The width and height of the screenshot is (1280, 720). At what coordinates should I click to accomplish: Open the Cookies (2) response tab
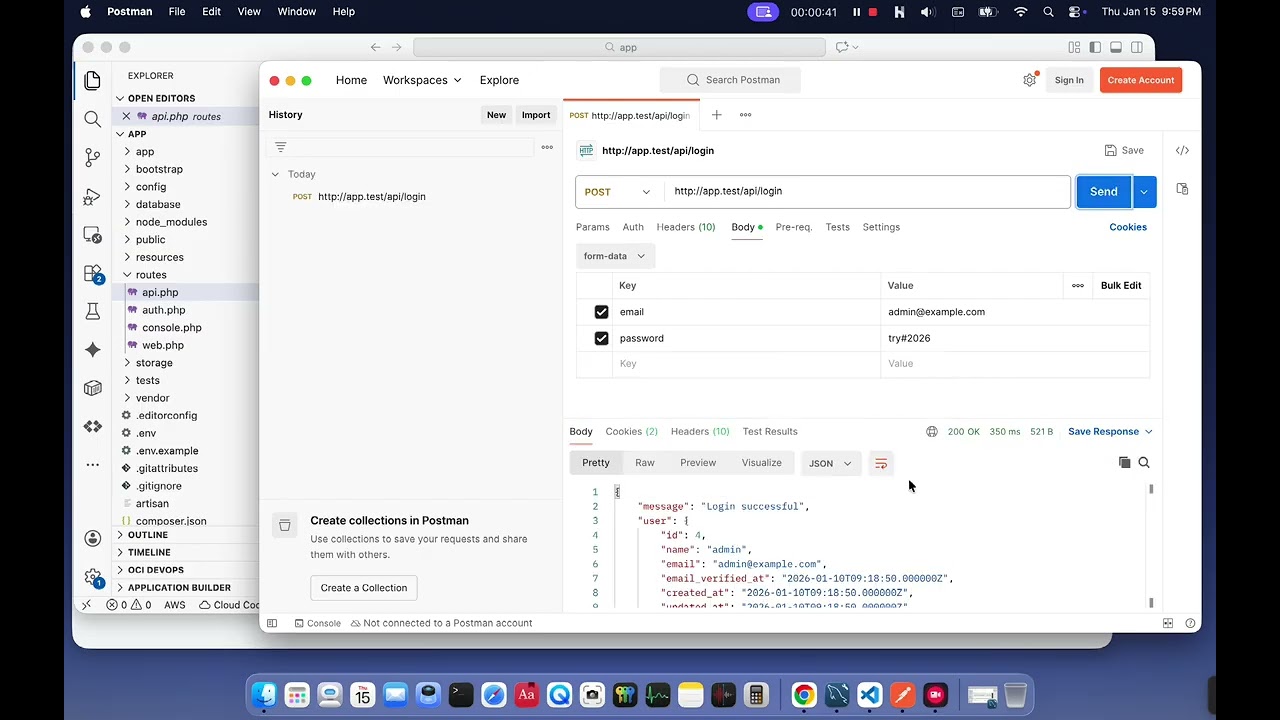[631, 432]
